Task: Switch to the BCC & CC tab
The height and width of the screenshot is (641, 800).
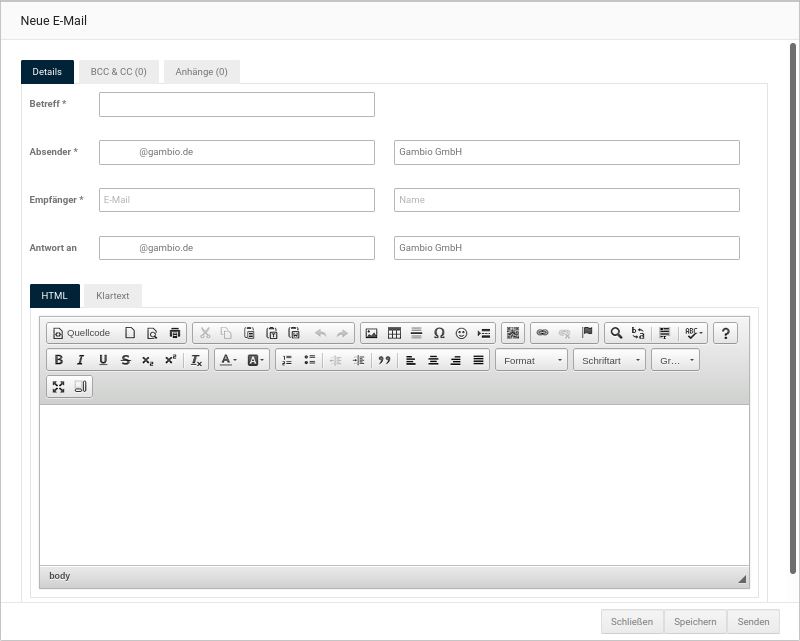Action: pyautogui.click(x=118, y=72)
